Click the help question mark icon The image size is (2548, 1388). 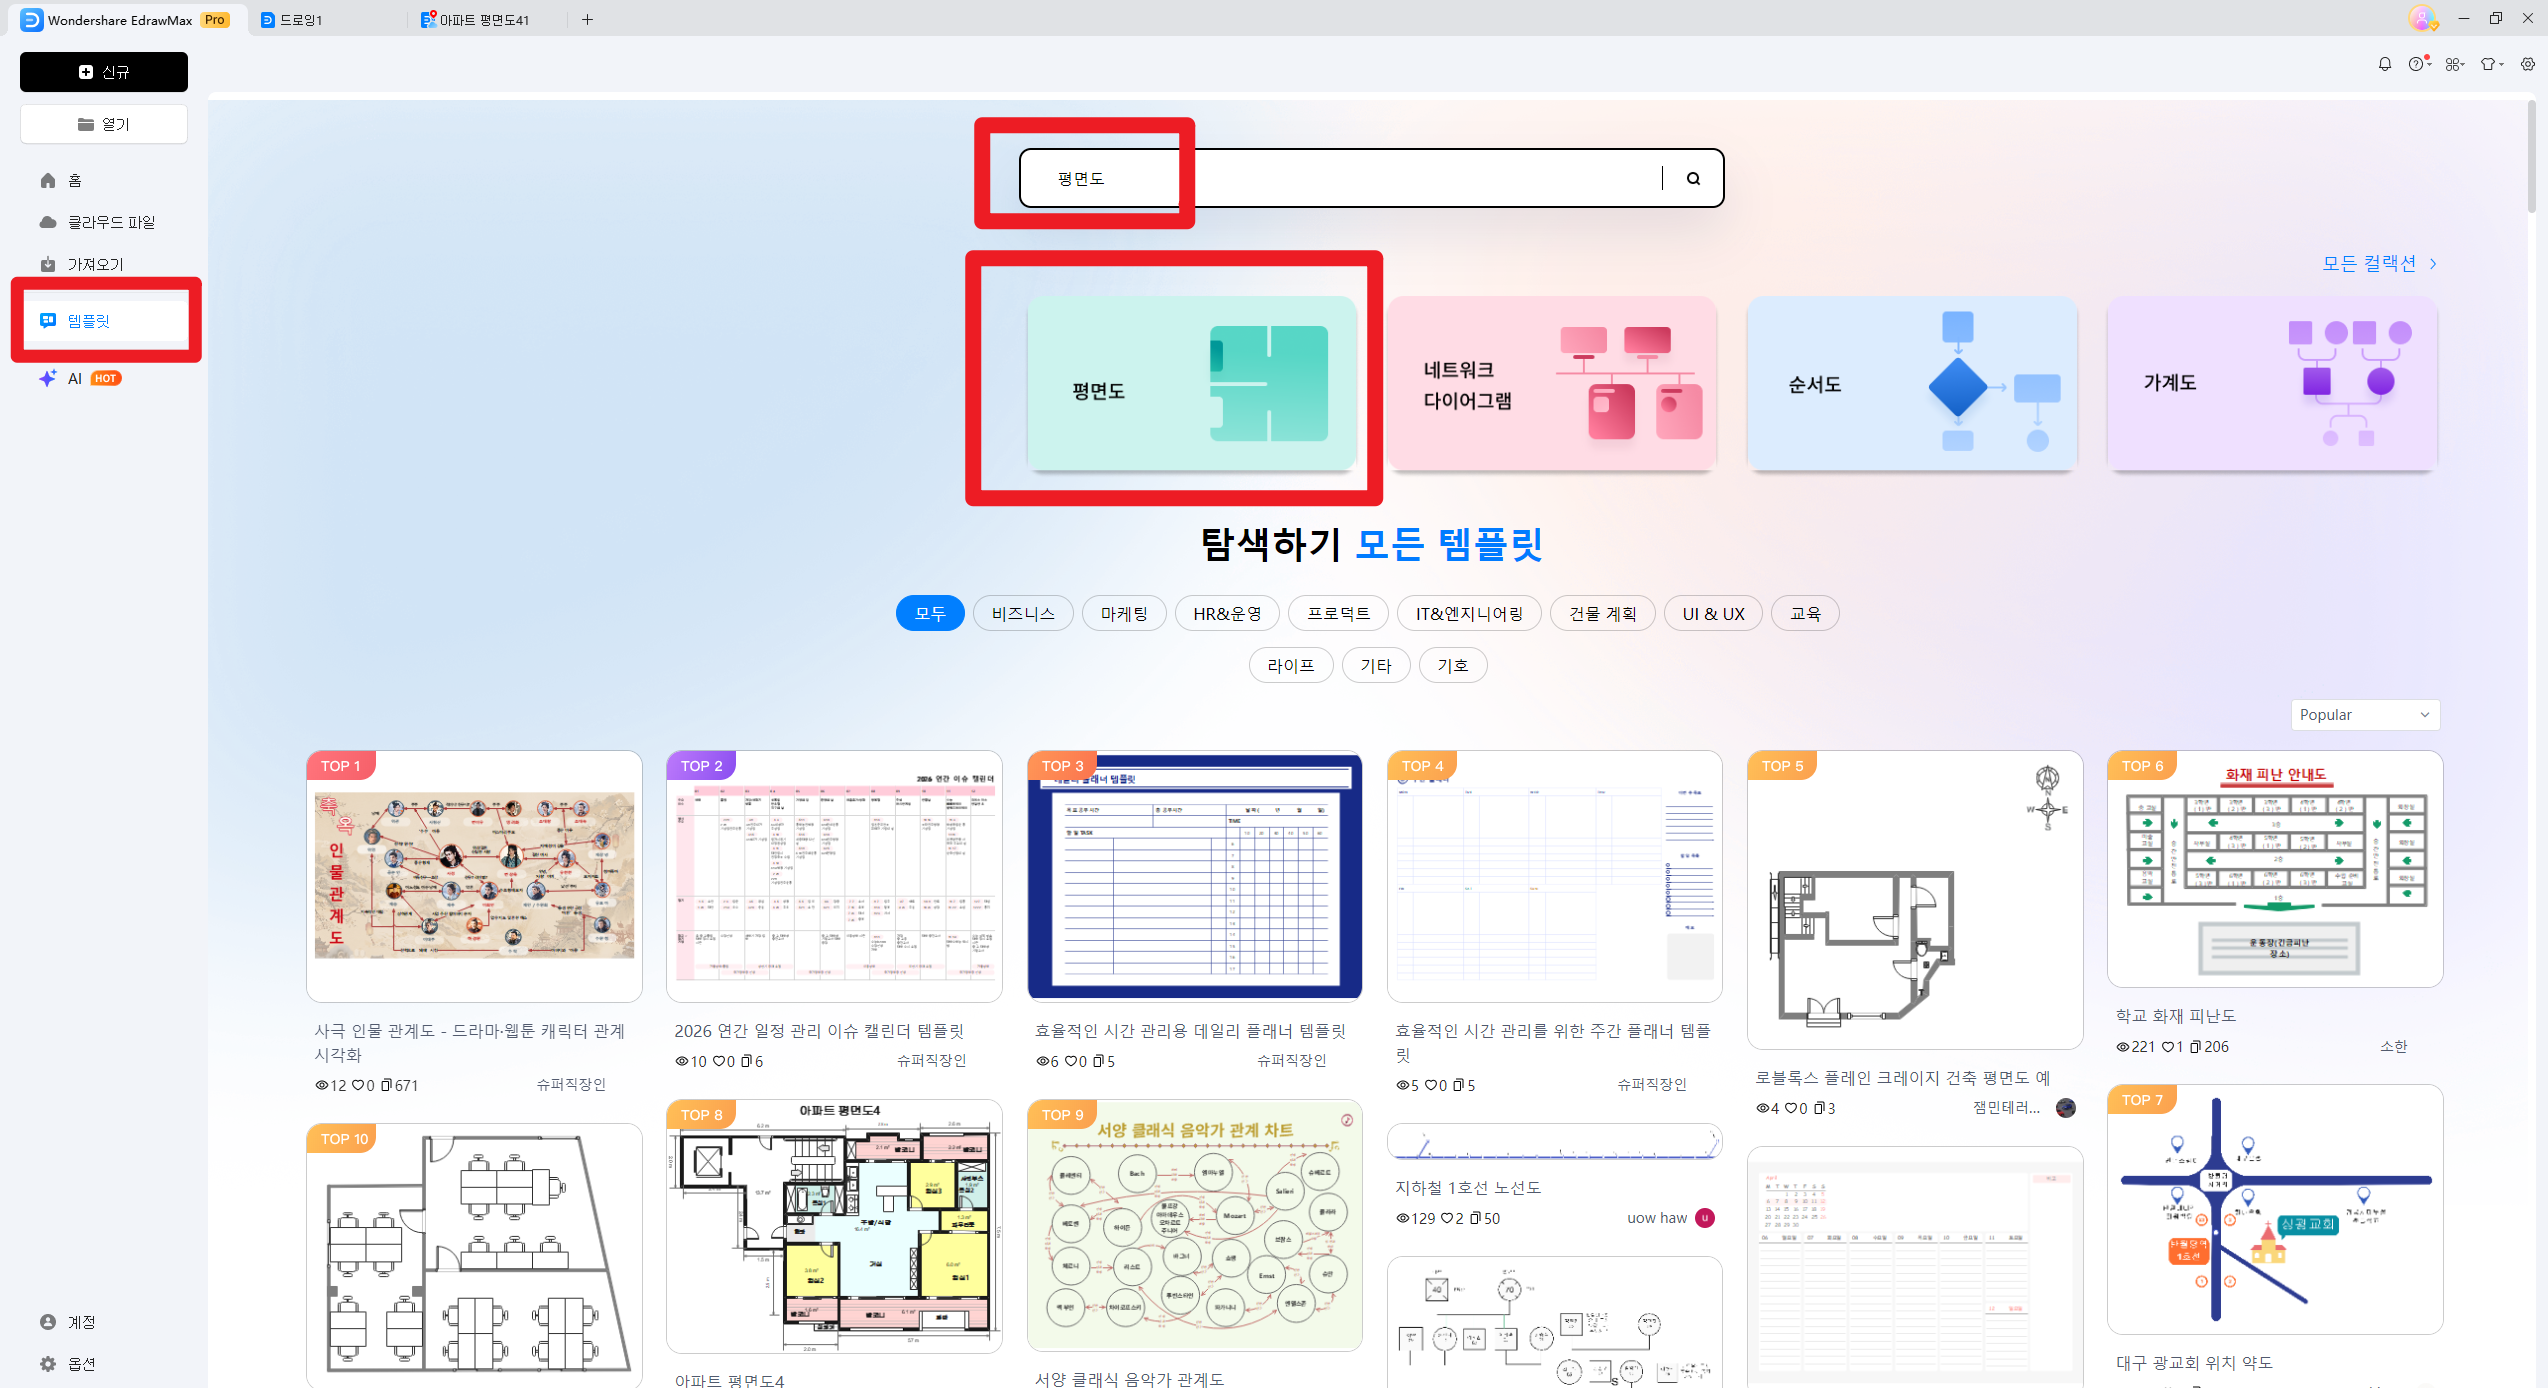pos(2416,63)
